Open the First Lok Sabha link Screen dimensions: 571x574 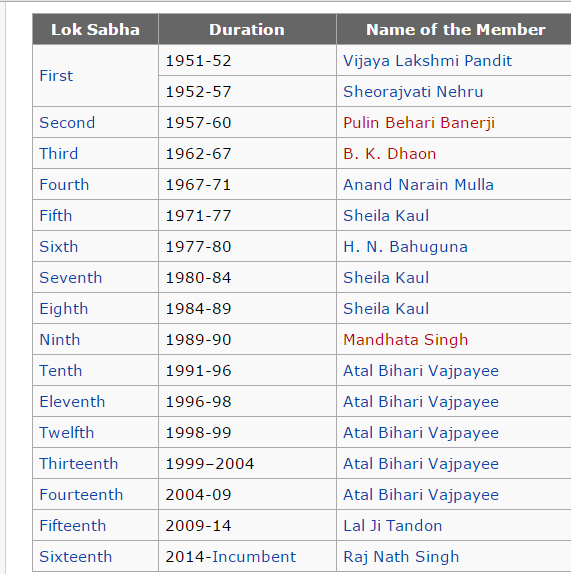[x=56, y=76]
